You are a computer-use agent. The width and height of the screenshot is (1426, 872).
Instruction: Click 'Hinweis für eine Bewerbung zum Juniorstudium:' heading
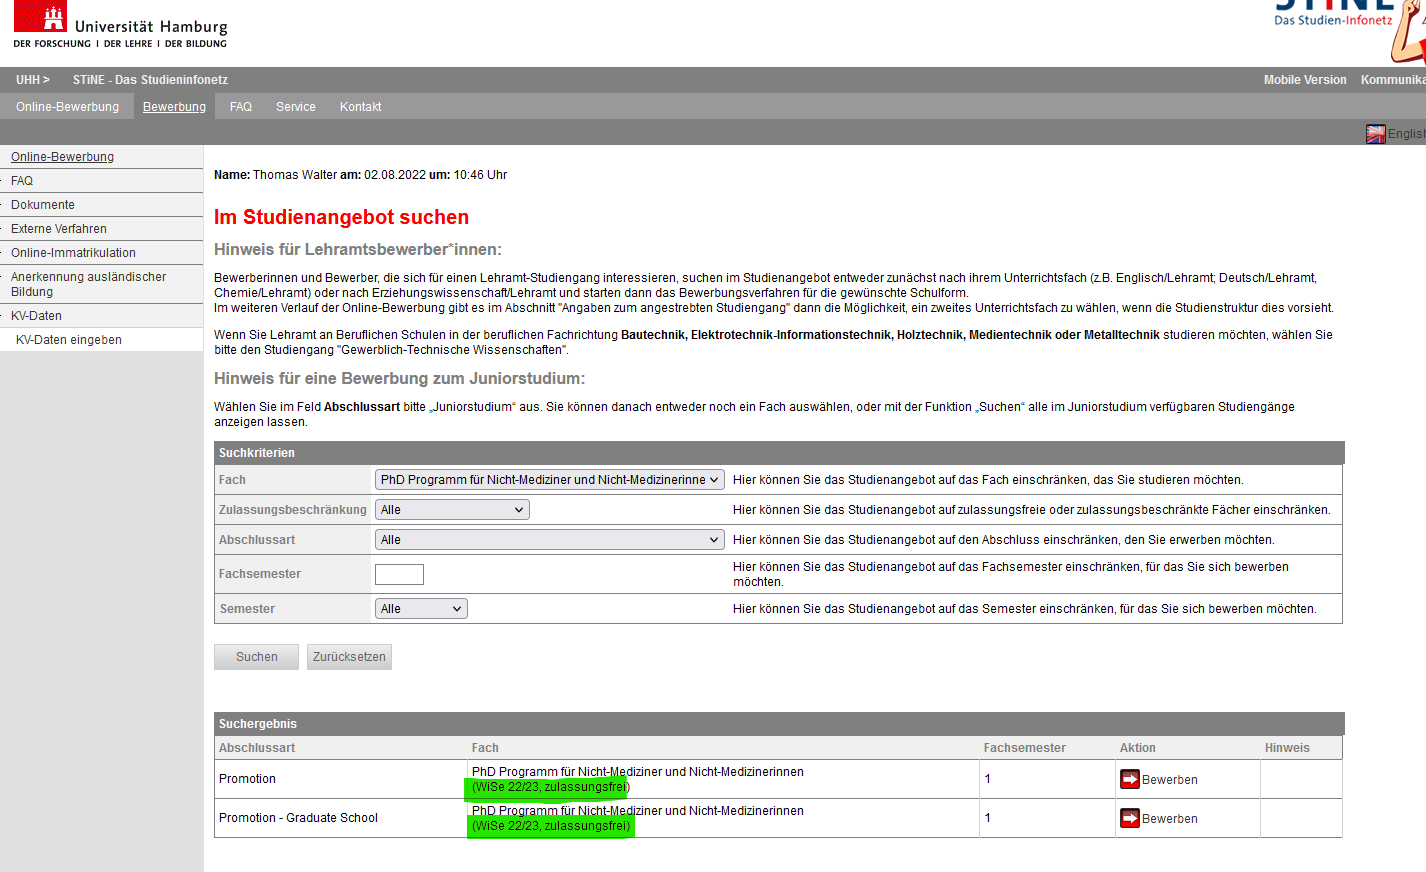click(399, 378)
